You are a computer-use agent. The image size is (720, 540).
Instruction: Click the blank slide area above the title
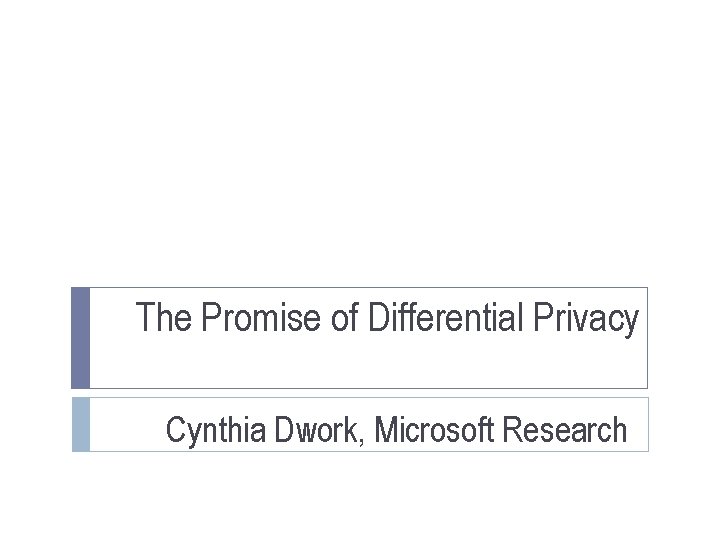(360, 150)
